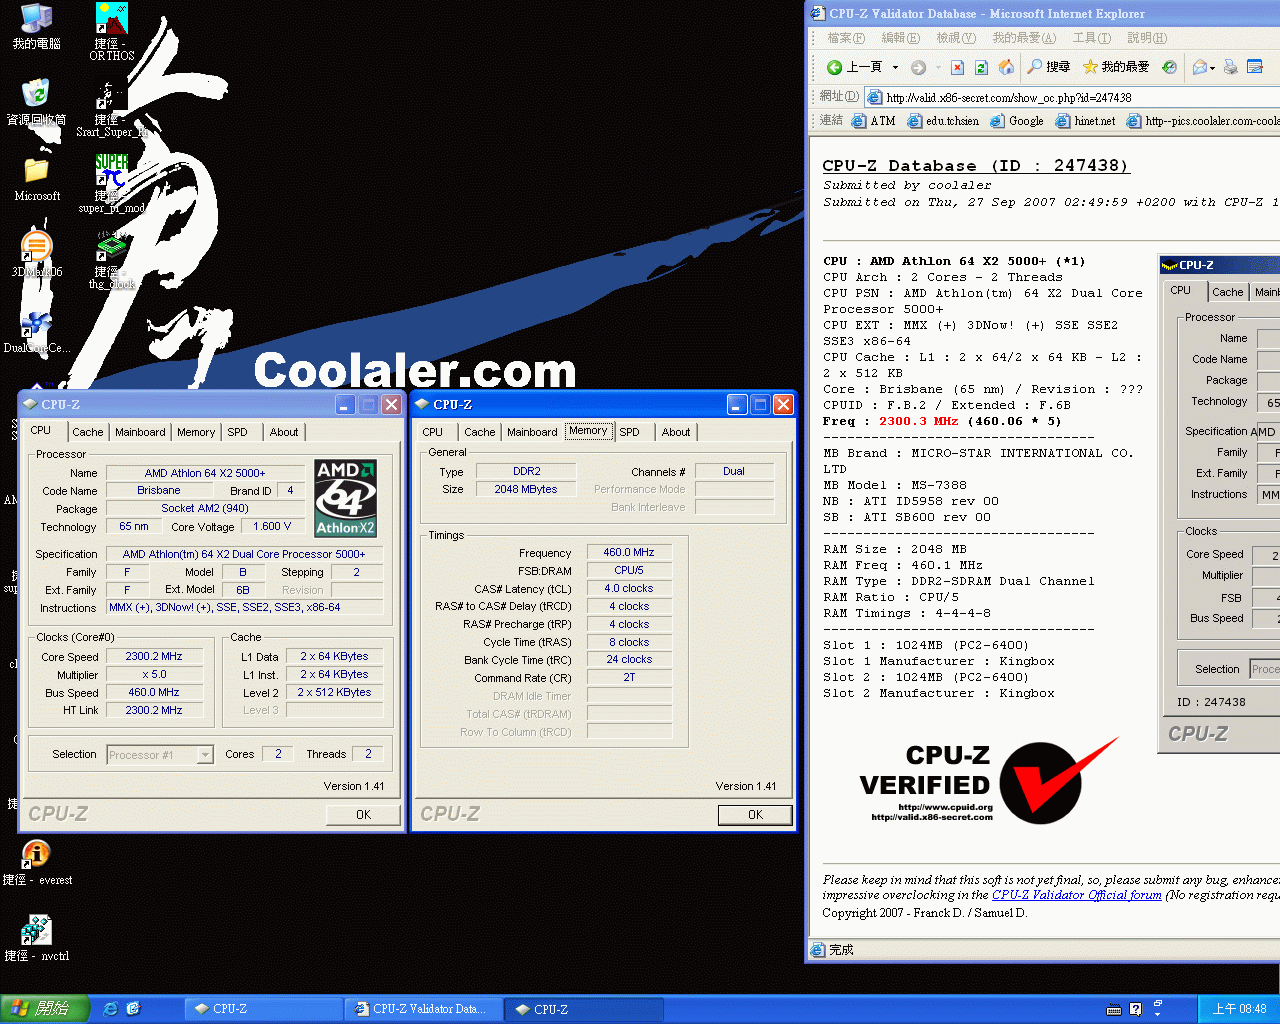The height and width of the screenshot is (1024, 1280).
Task: Click the Forward arrow in Internet Explorer toolbar
Action: [918, 67]
